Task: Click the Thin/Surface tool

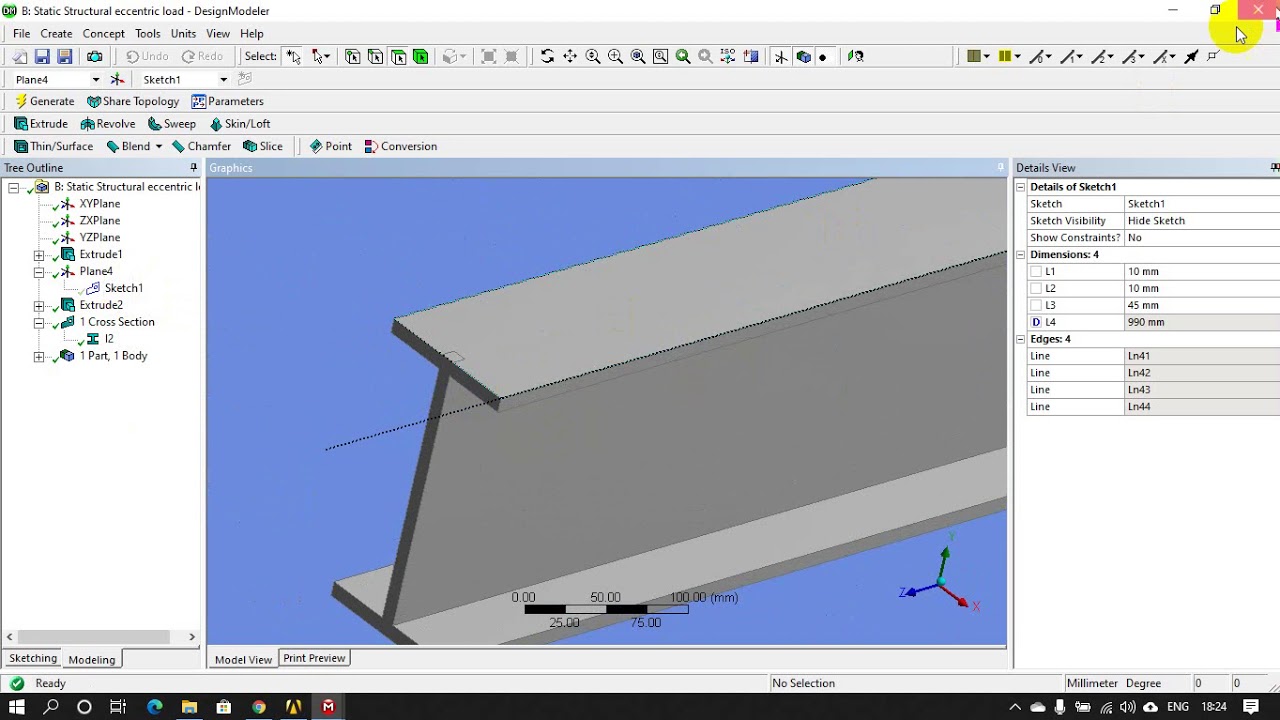Action: [x=53, y=146]
